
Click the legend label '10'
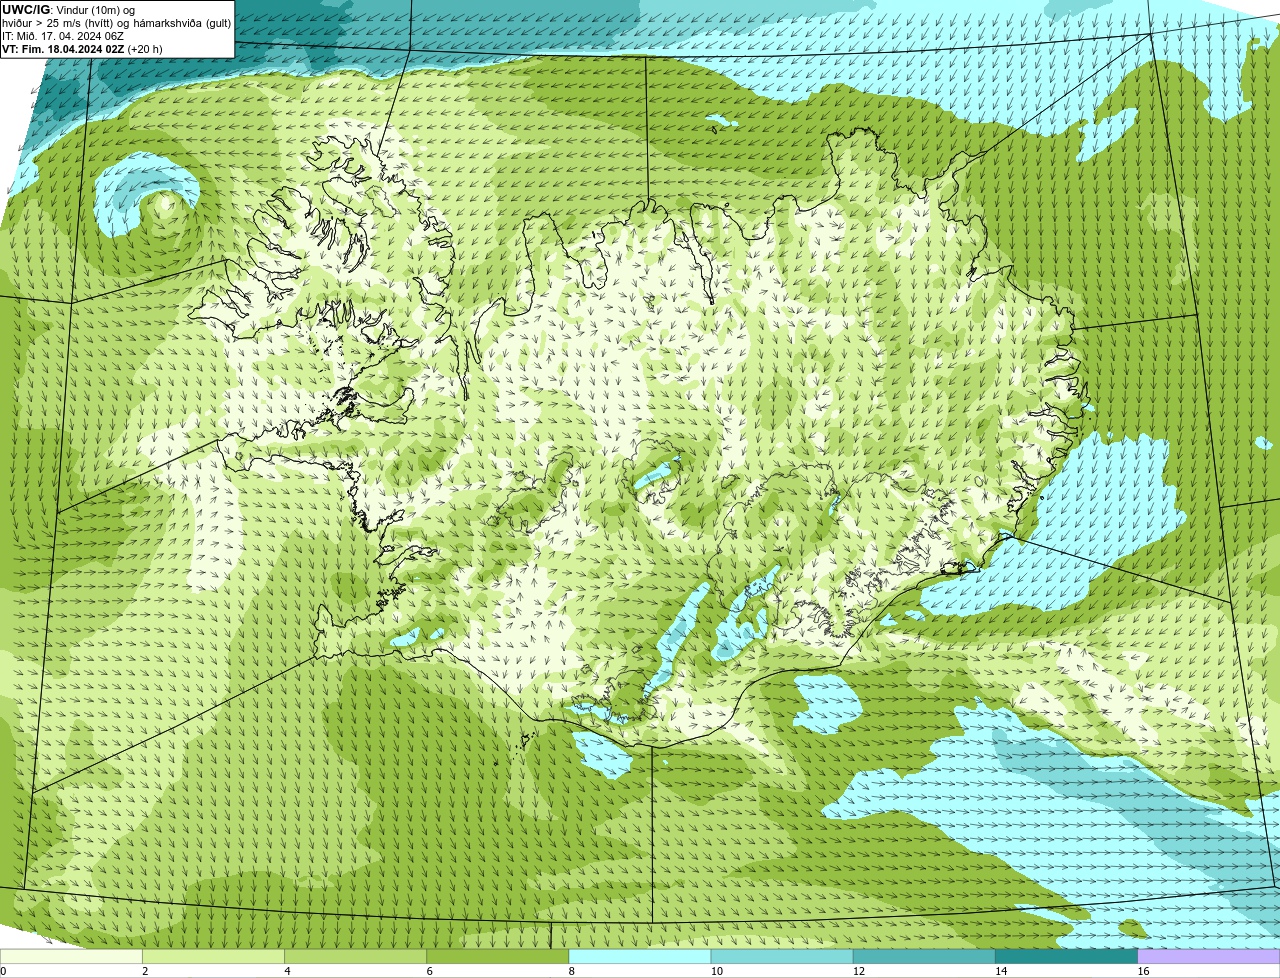[716, 971]
